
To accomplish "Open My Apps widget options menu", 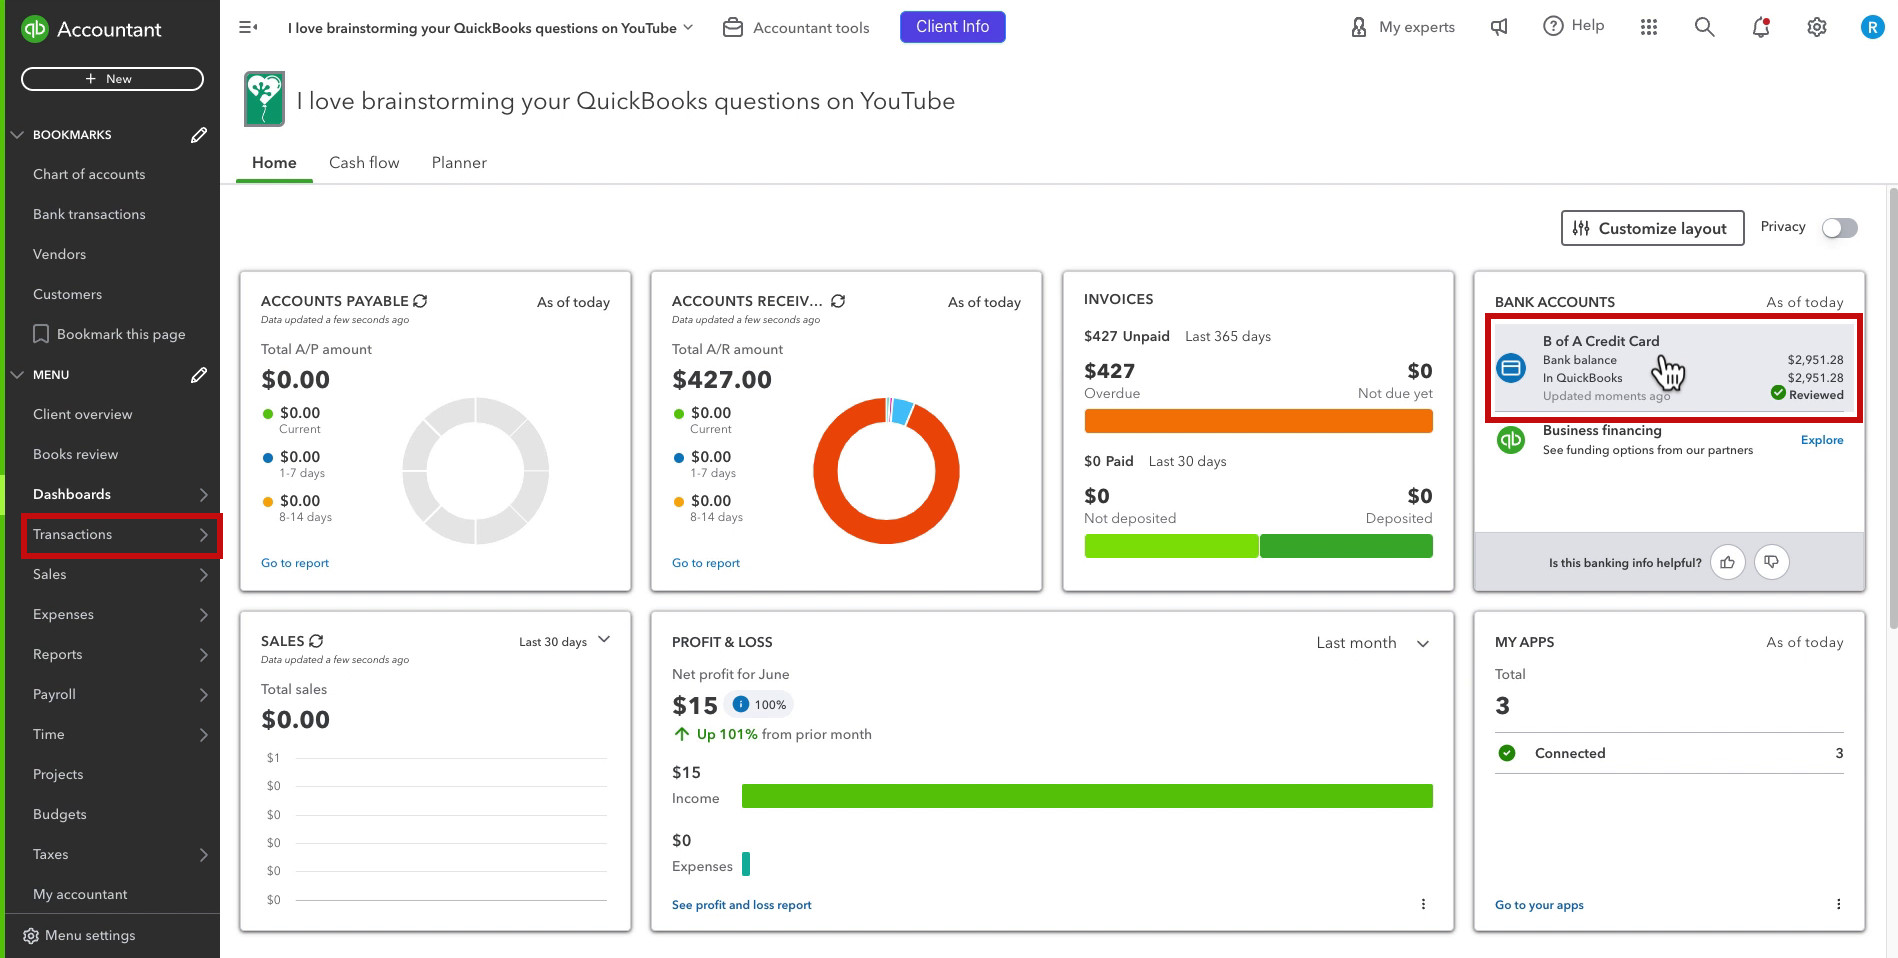I will click(1838, 904).
